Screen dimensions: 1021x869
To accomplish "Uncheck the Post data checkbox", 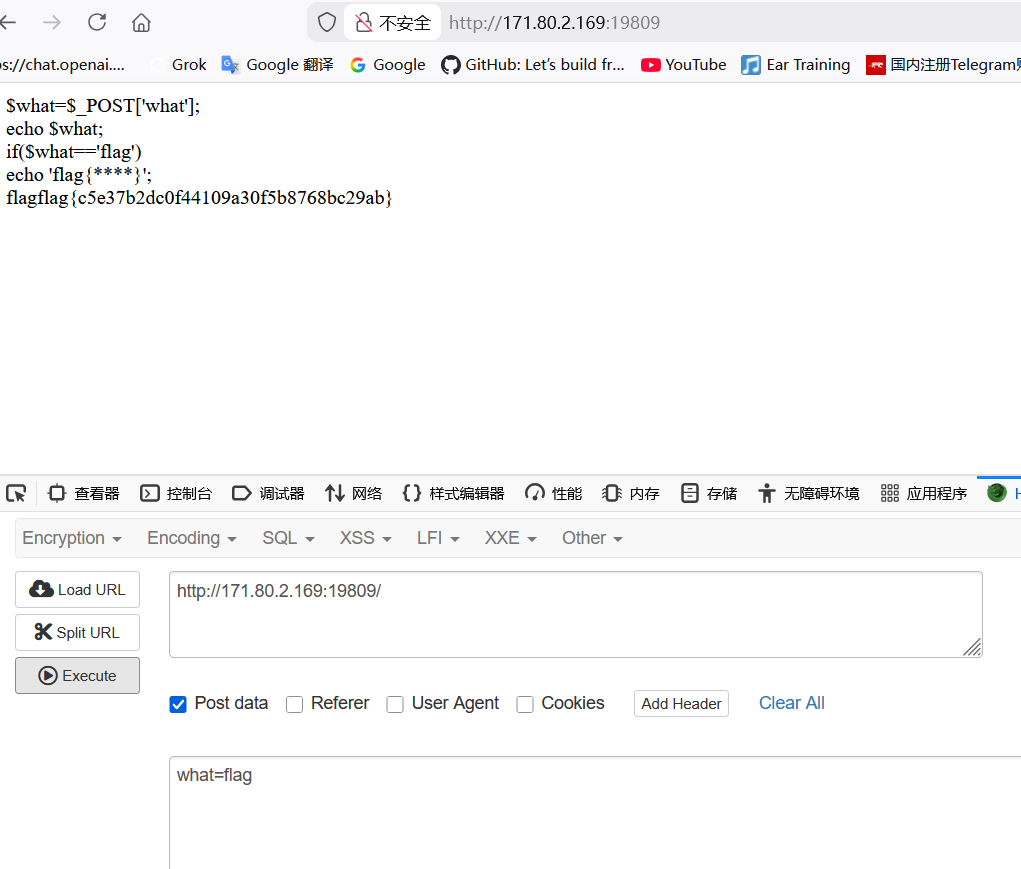I will point(177,704).
